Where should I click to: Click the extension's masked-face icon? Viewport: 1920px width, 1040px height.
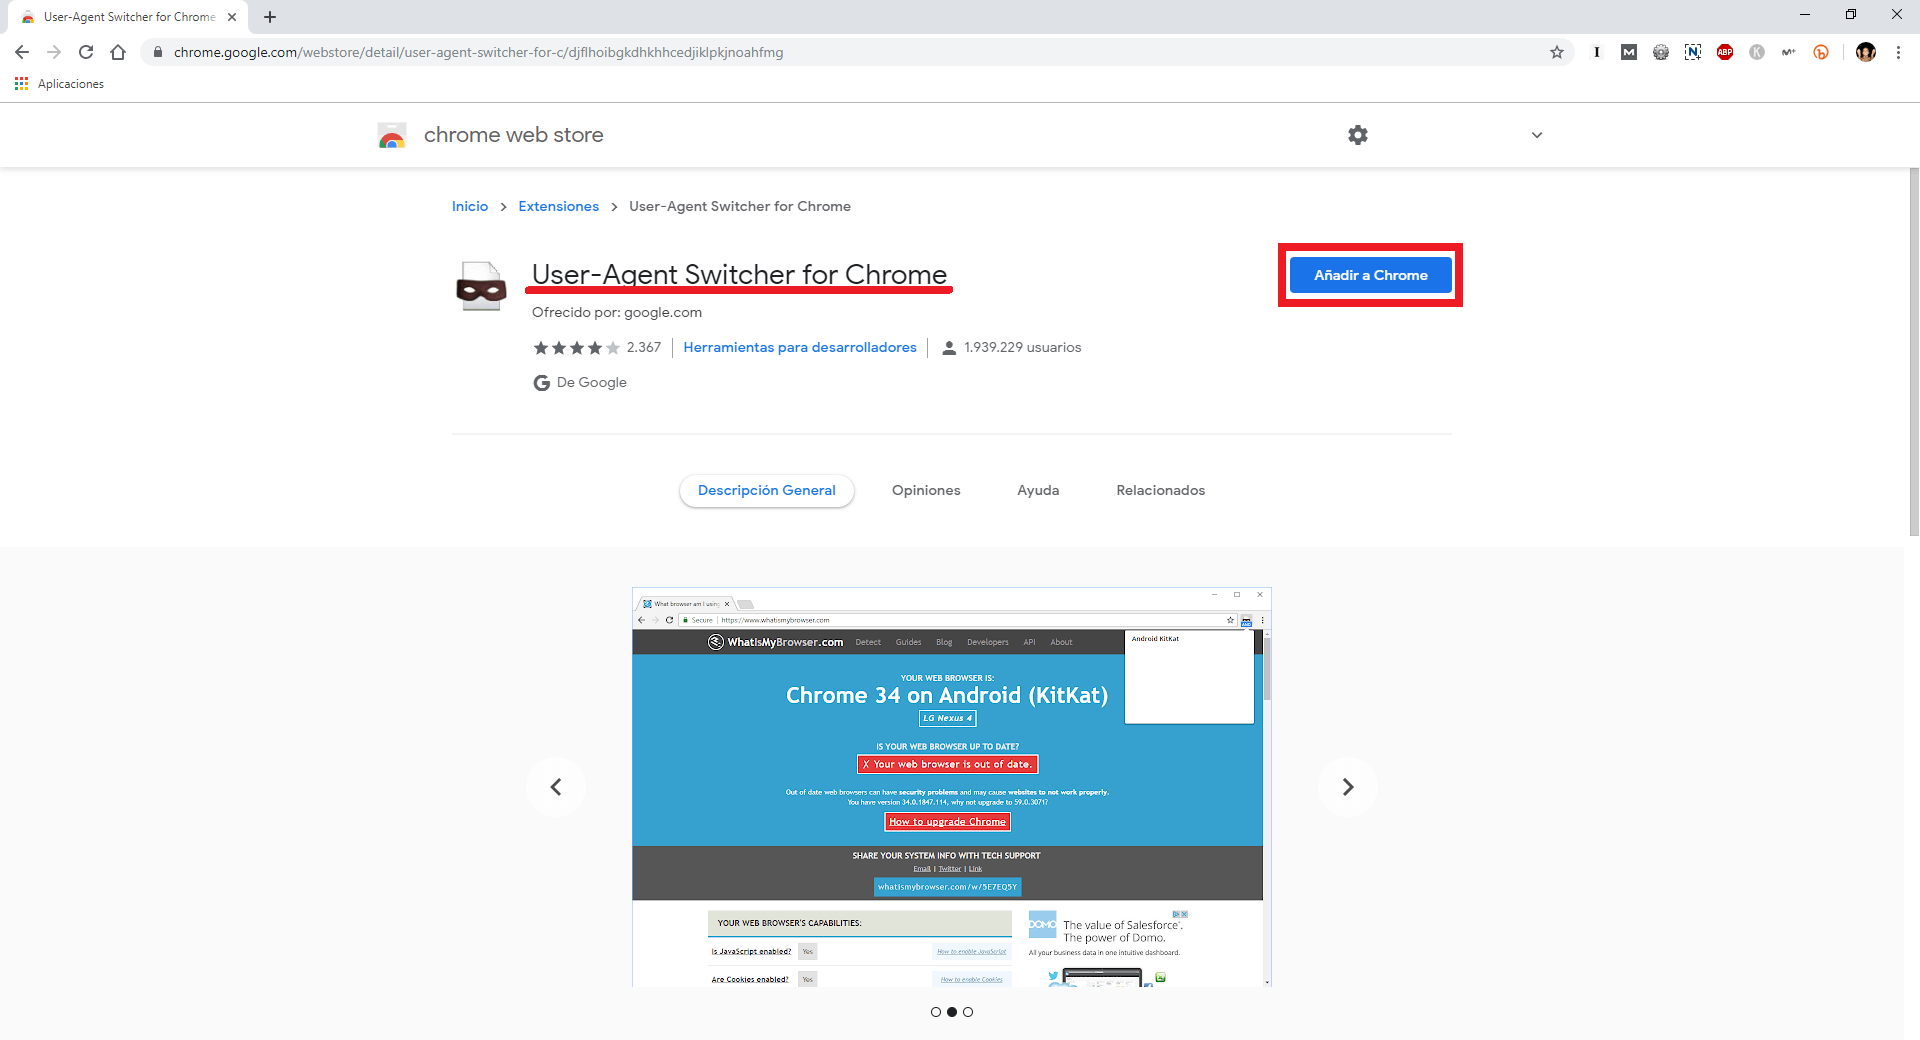click(x=481, y=286)
